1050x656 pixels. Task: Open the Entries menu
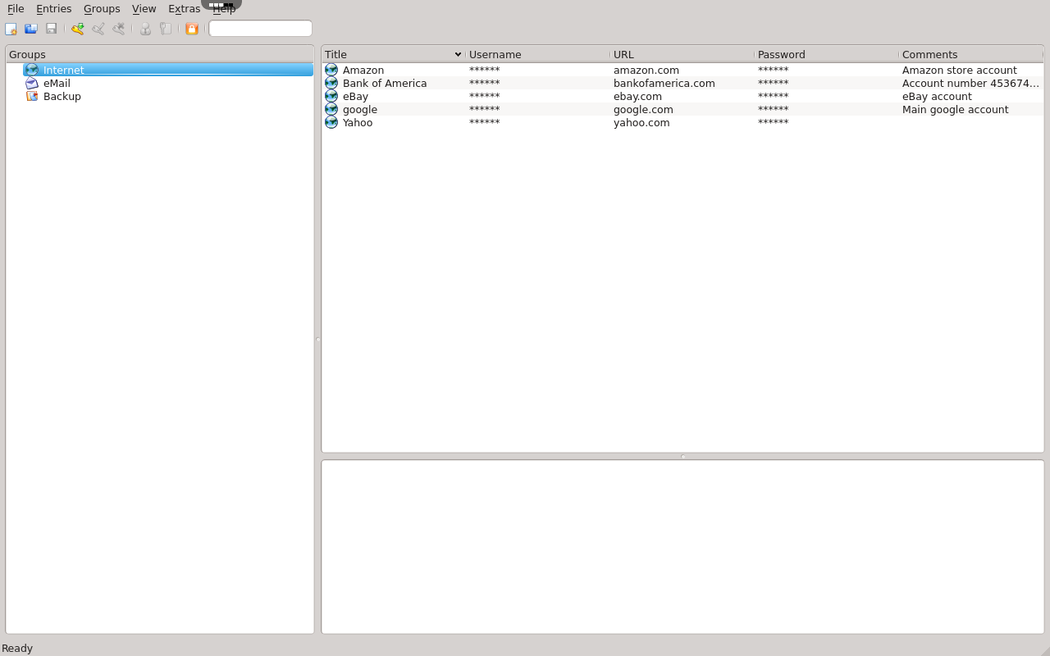[x=54, y=9]
